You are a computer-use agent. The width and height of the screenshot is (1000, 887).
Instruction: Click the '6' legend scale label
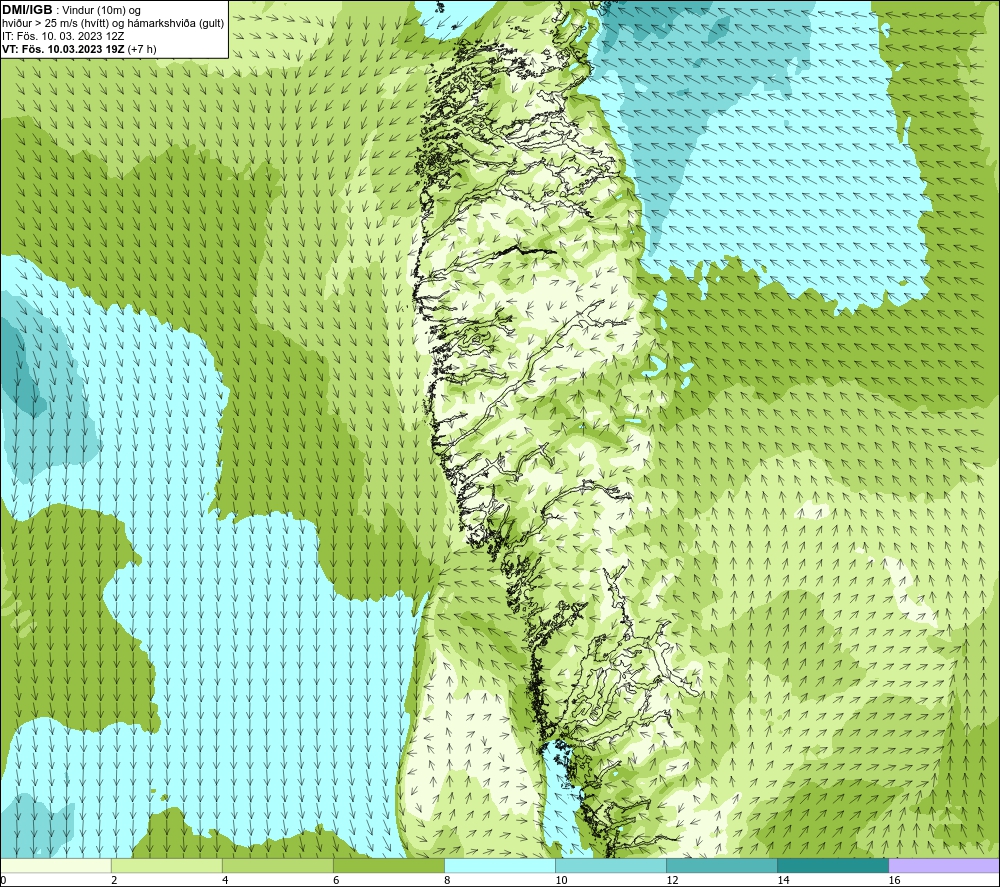click(336, 881)
